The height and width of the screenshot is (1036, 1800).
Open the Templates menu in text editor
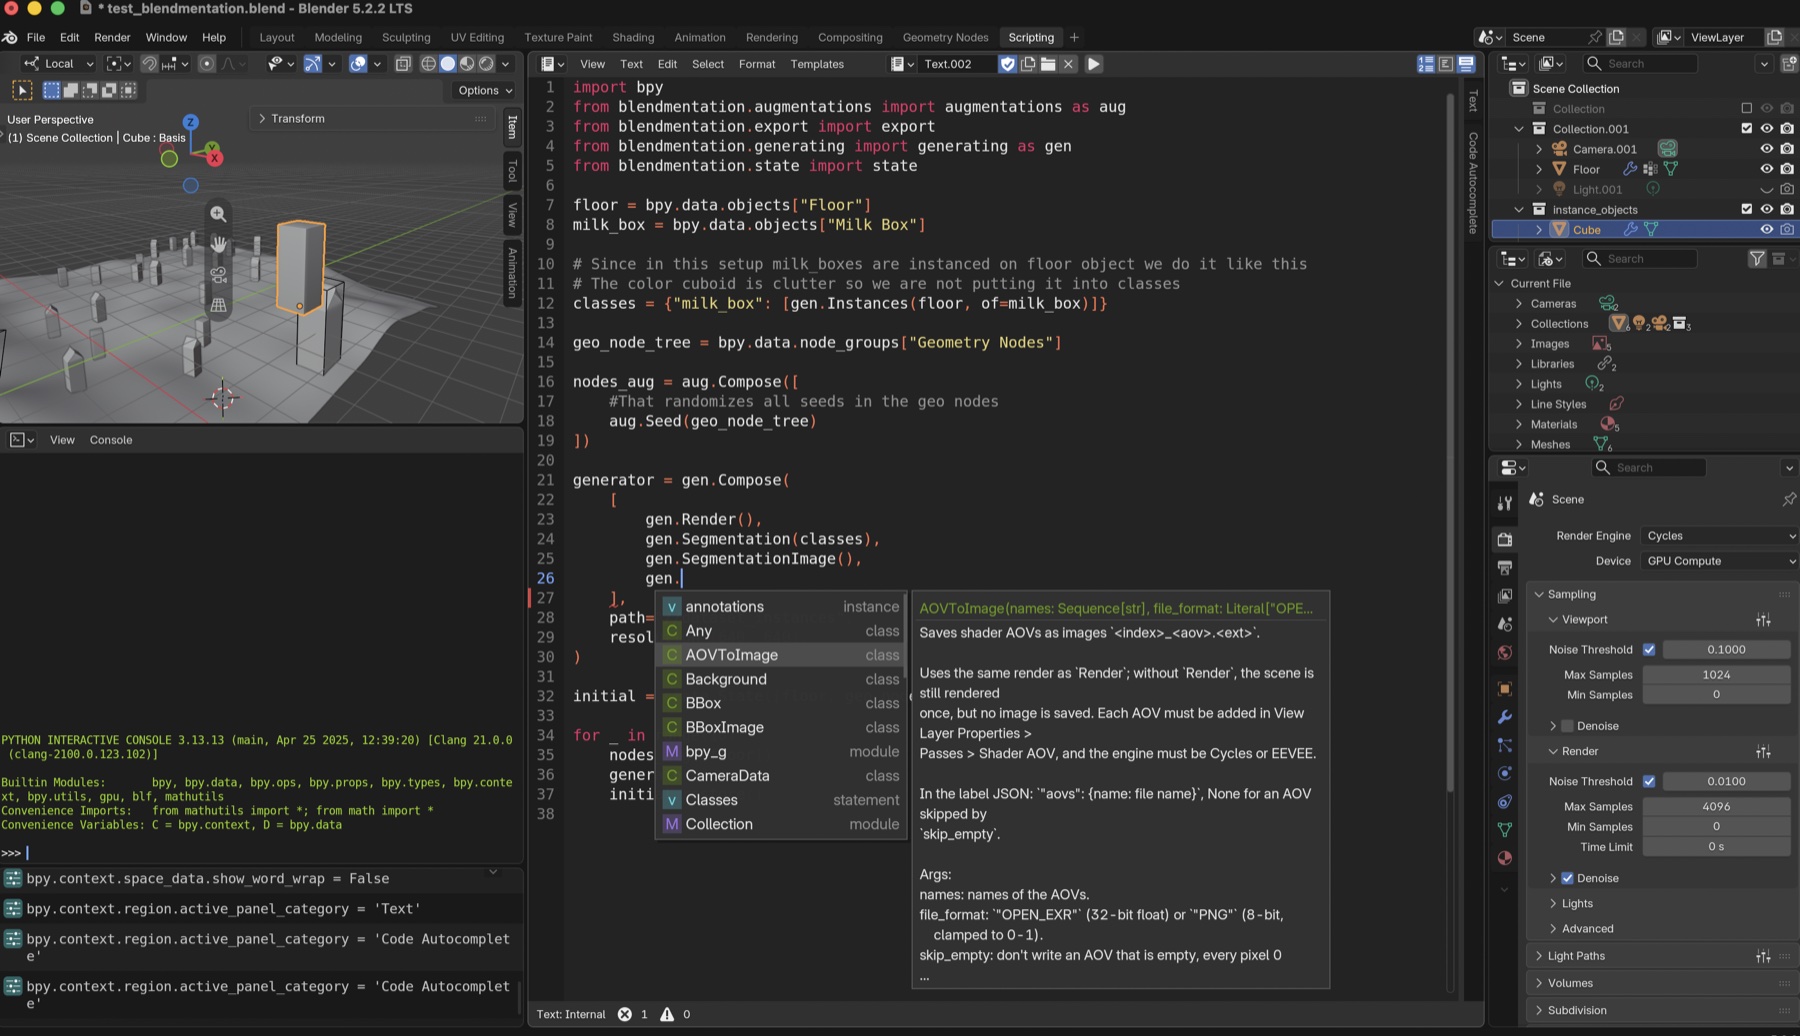(817, 64)
